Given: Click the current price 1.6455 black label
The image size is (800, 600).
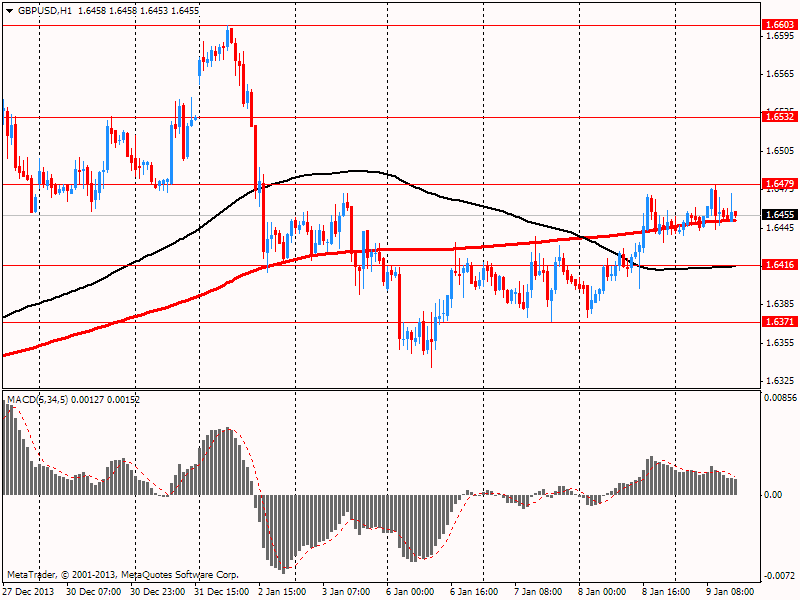Looking at the screenshot, I should click(780, 215).
